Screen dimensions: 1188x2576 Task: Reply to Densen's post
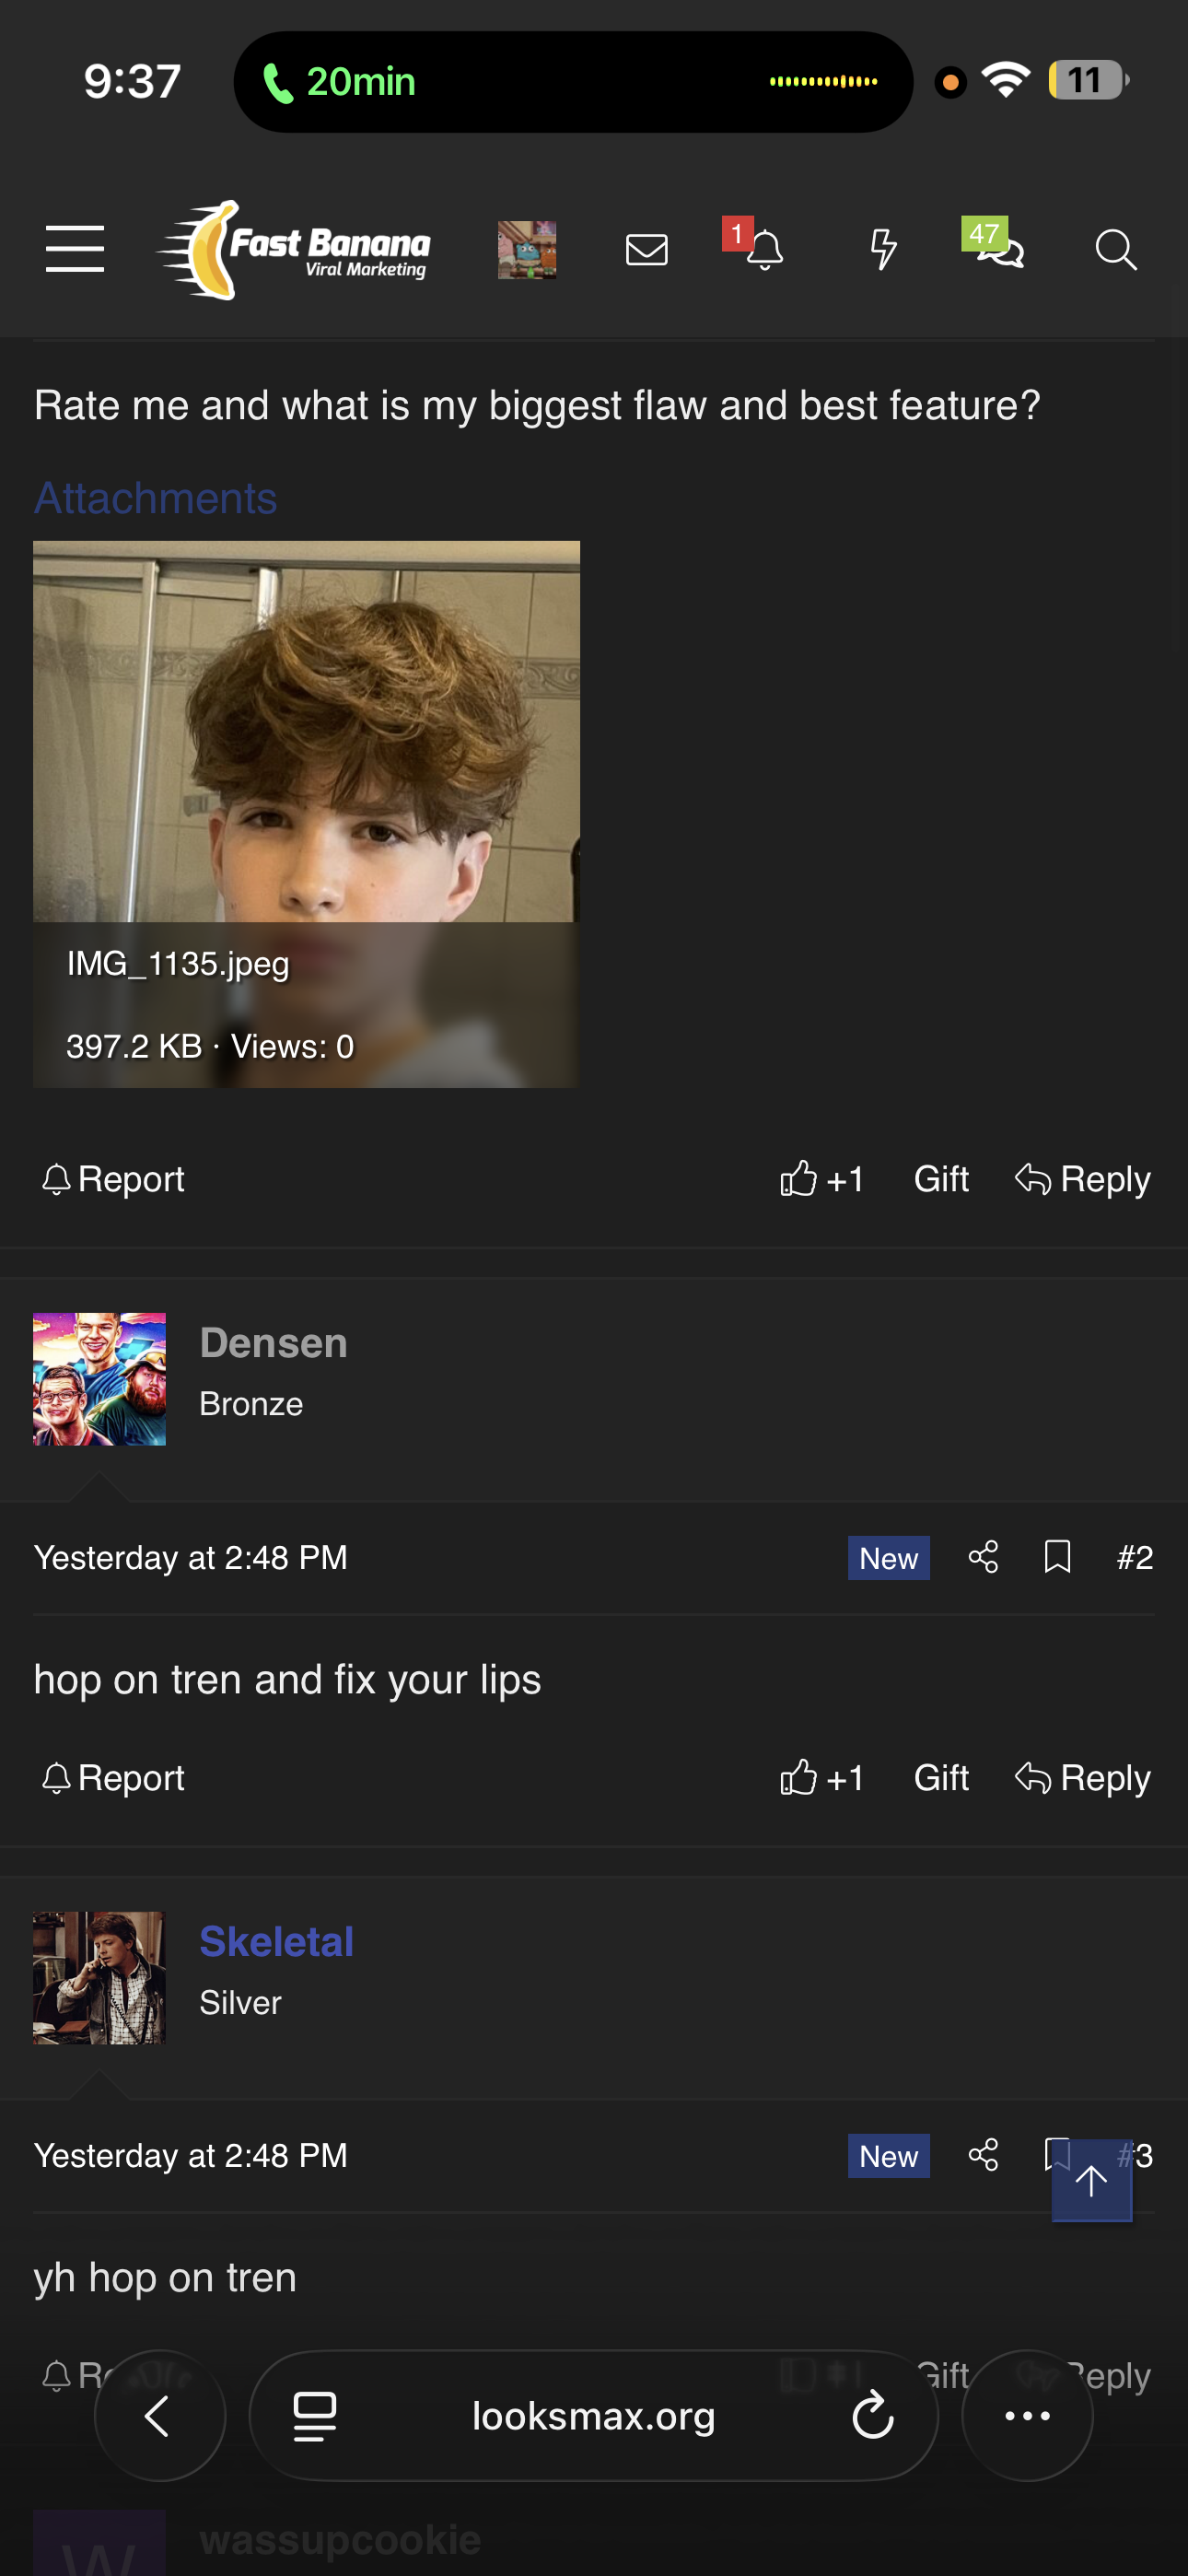(1083, 1777)
